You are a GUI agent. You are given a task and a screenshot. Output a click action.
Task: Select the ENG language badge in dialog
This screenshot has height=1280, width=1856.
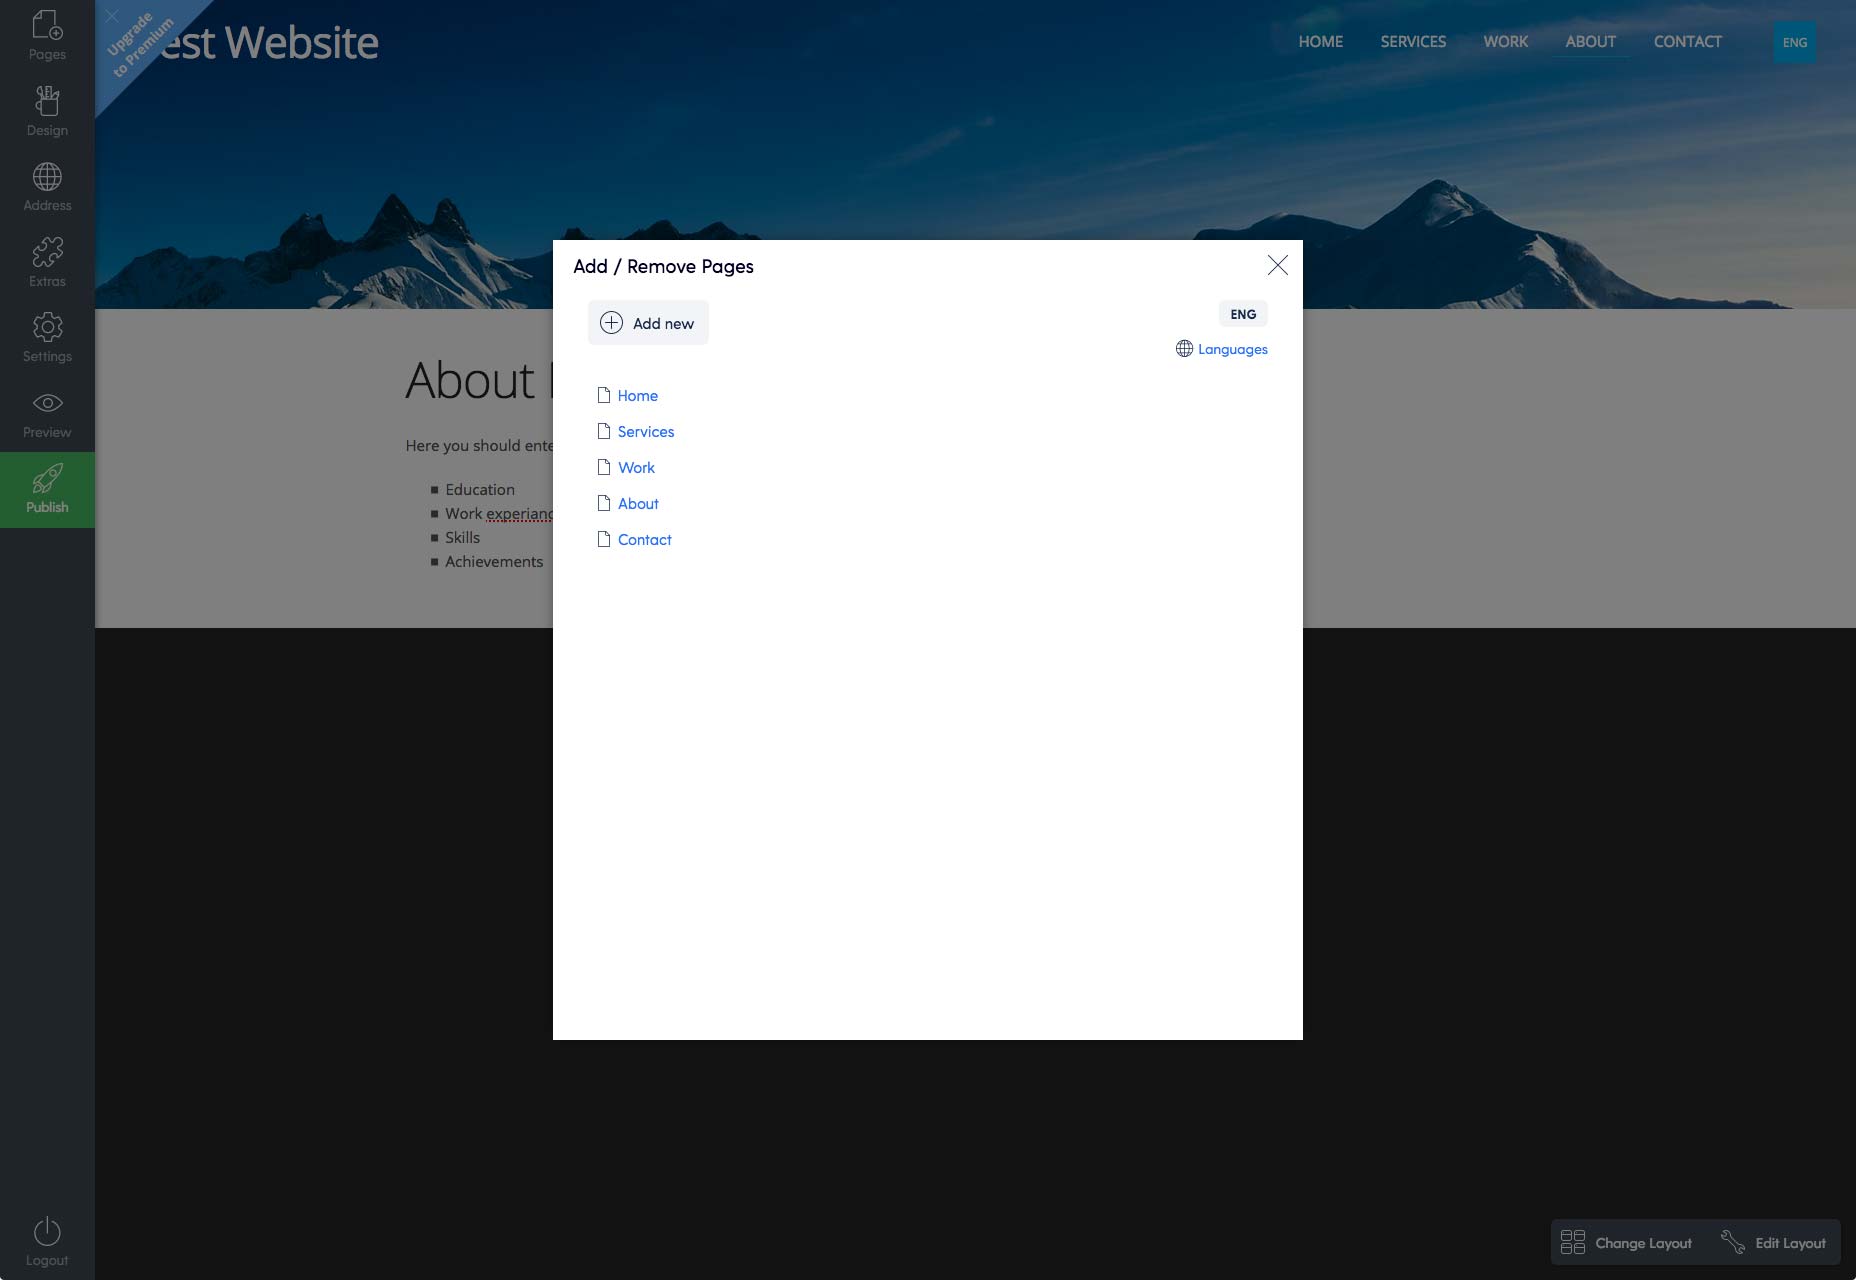tap(1243, 314)
